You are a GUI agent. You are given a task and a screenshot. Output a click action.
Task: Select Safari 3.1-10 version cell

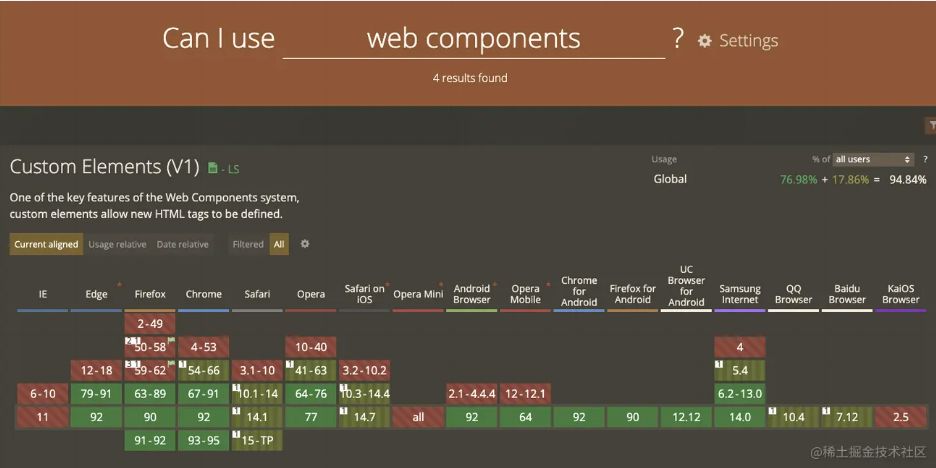(x=257, y=371)
